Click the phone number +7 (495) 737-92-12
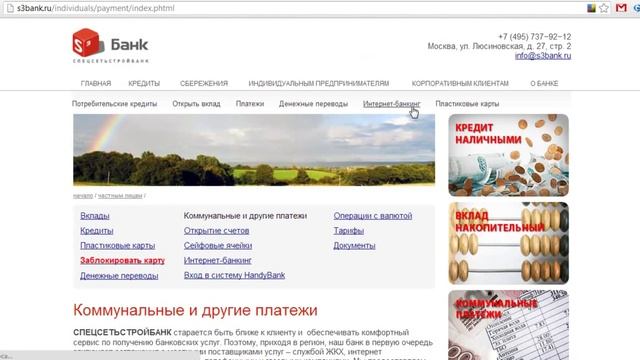640x360 pixels. (x=535, y=37)
